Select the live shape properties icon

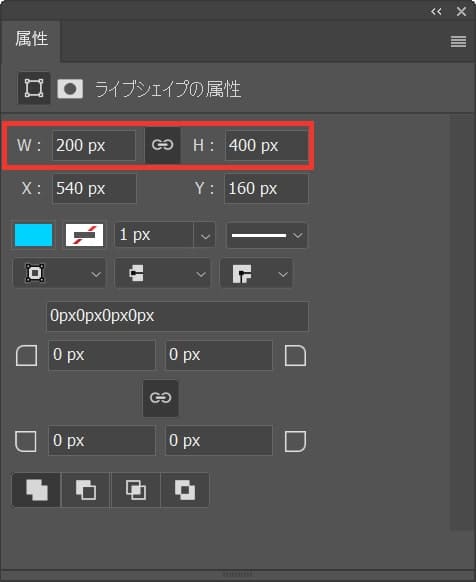tap(34, 88)
